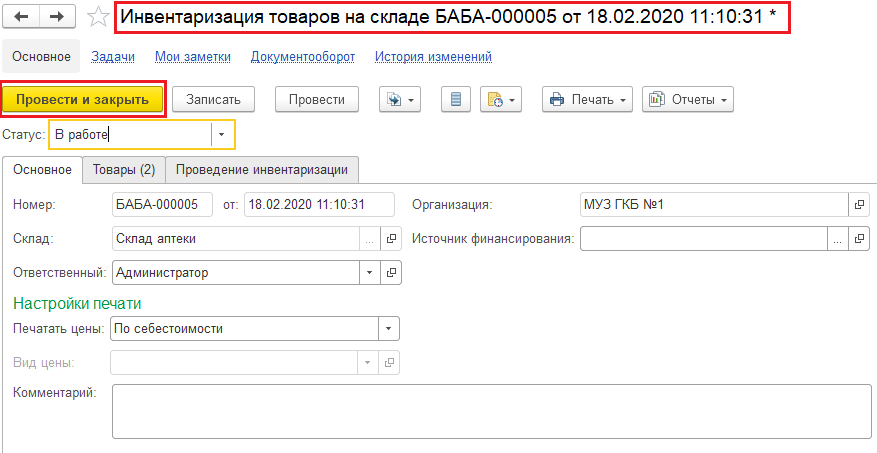Open the 'create based on' icon dropdown

click(x=400, y=100)
